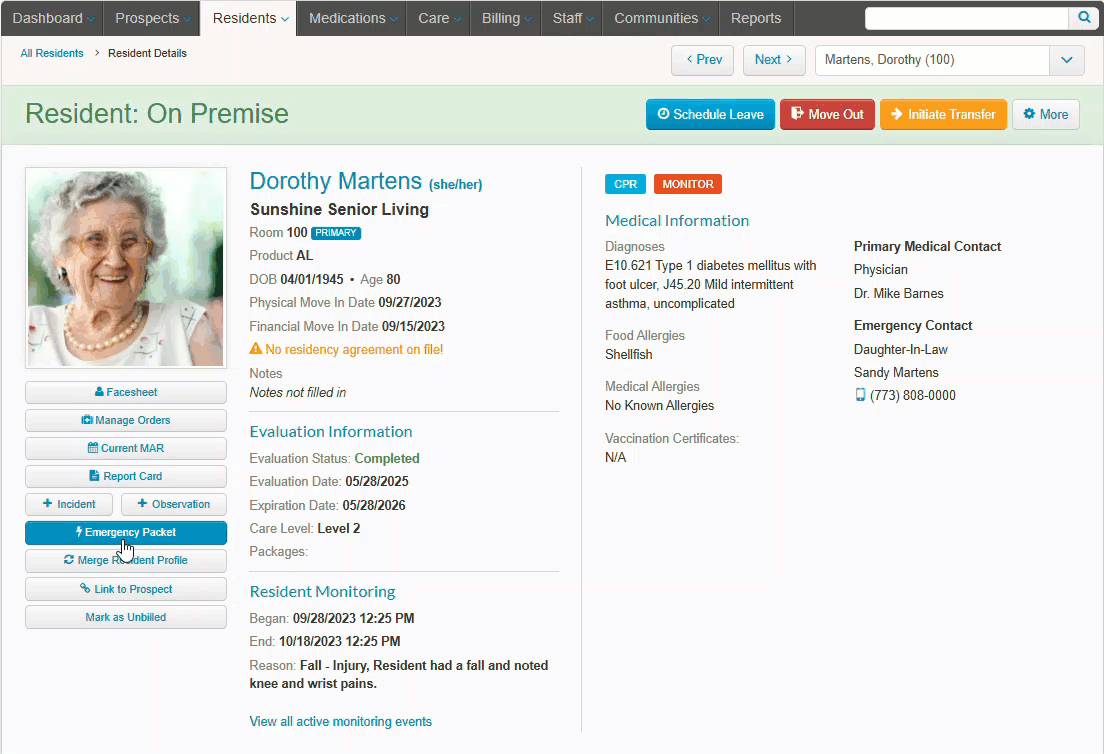
Task: Click the Evaluation Information section heading
Action: click(331, 432)
